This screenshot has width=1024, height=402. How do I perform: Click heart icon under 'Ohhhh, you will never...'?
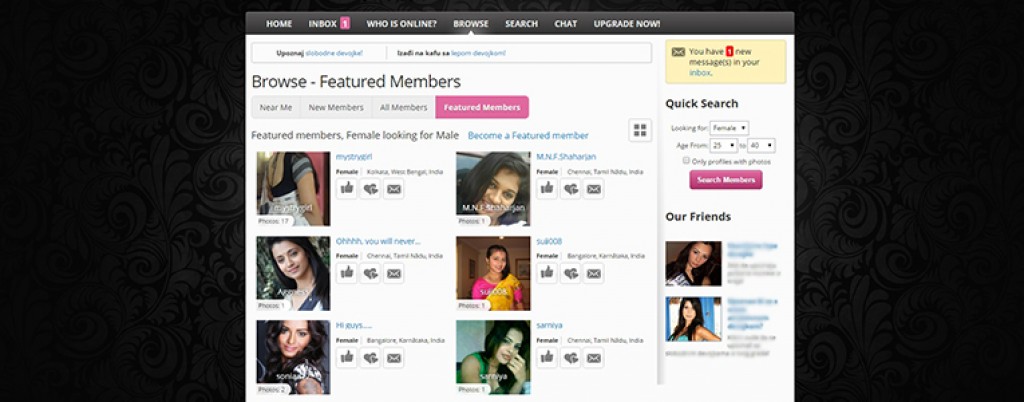click(x=370, y=273)
